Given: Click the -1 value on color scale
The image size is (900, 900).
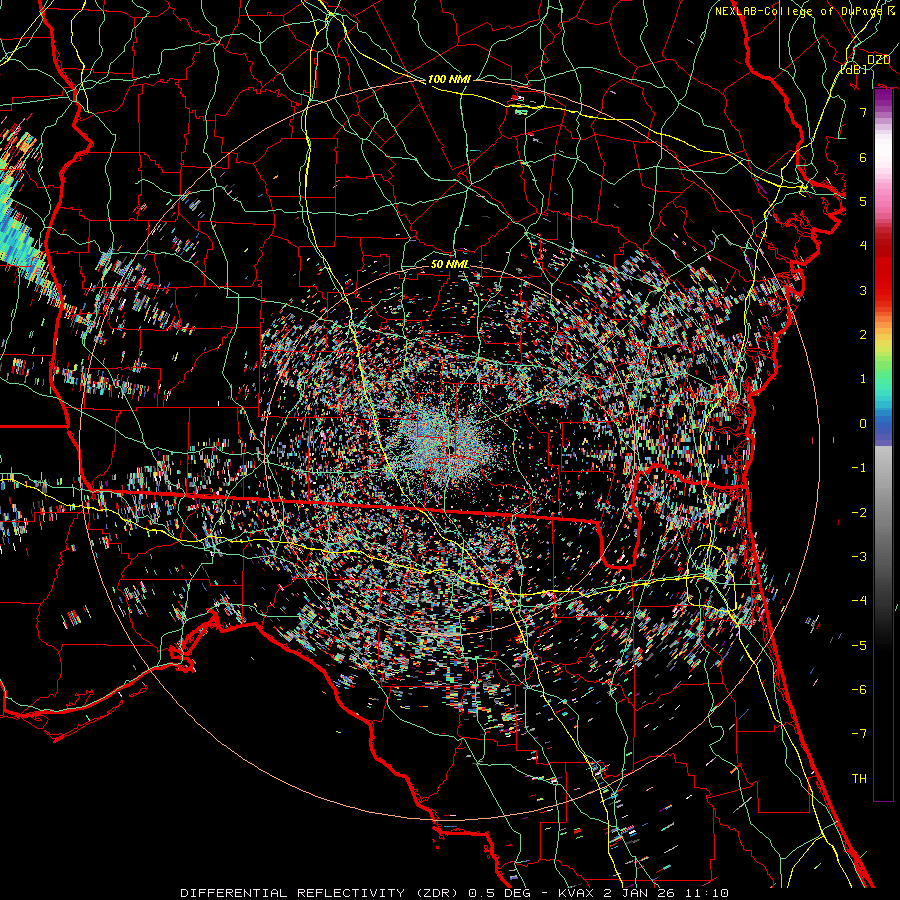Looking at the screenshot, I should pyautogui.click(x=859, y=468).
